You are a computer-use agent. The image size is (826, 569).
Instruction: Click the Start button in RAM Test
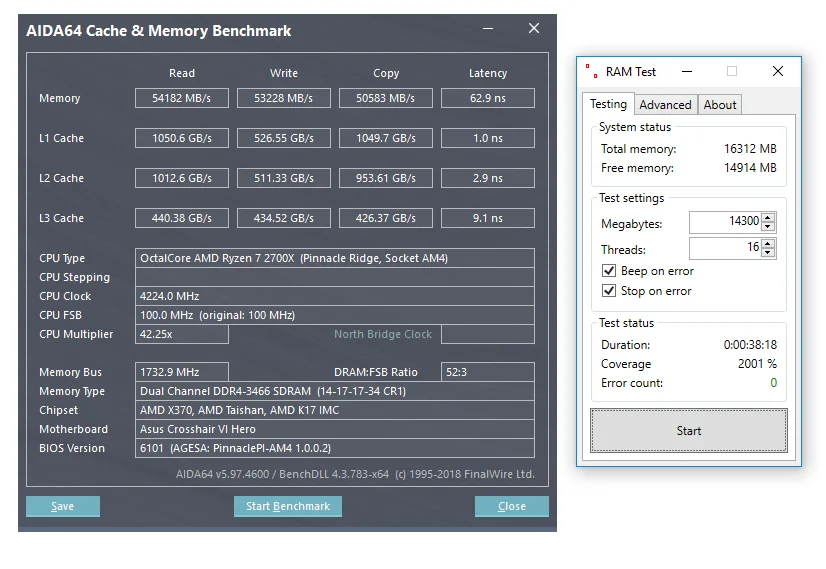coord(689,430)
